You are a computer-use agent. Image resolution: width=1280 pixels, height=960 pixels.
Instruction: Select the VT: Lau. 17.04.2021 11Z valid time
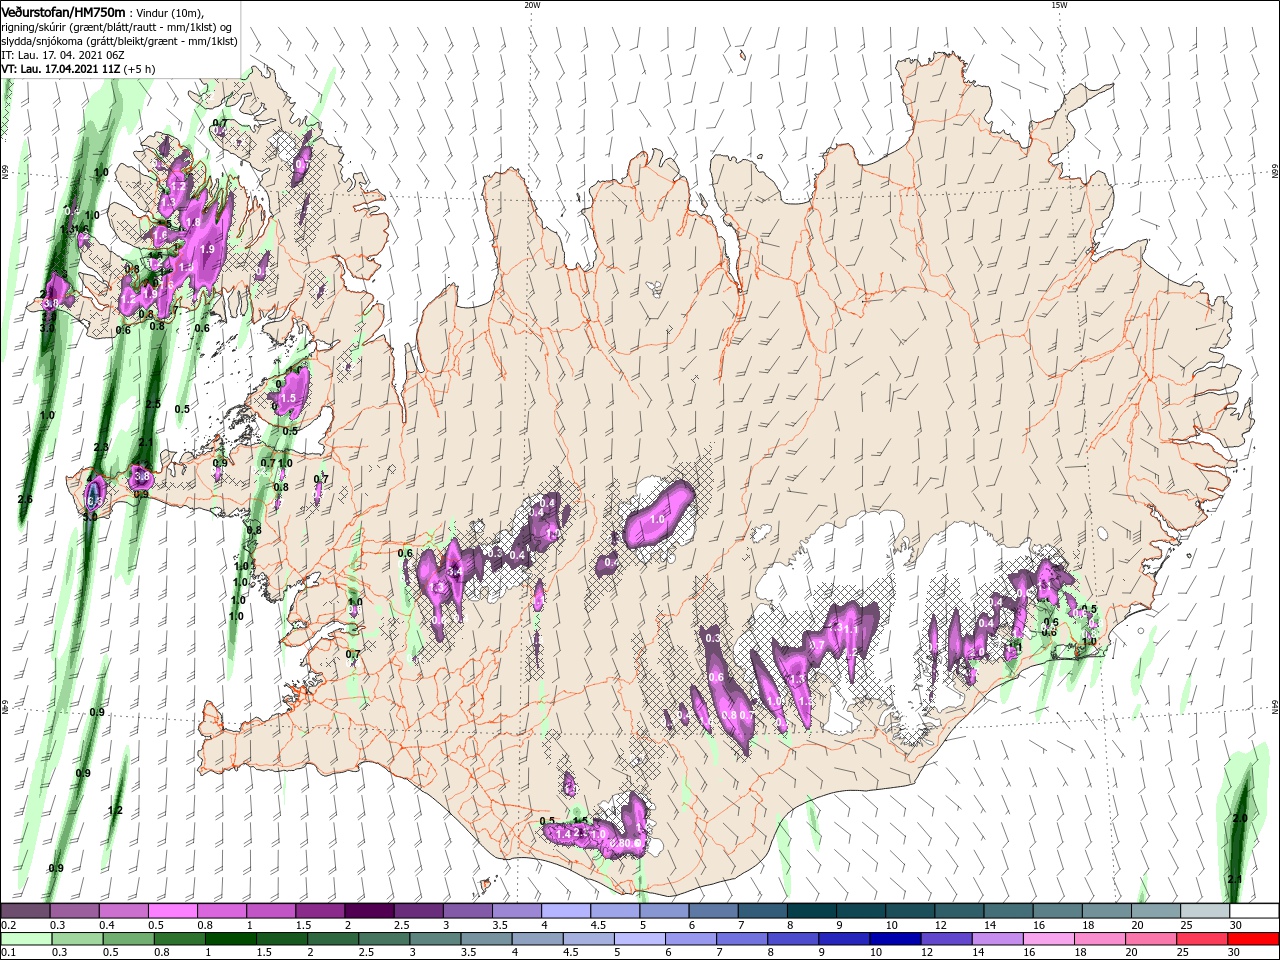point(61,69)
